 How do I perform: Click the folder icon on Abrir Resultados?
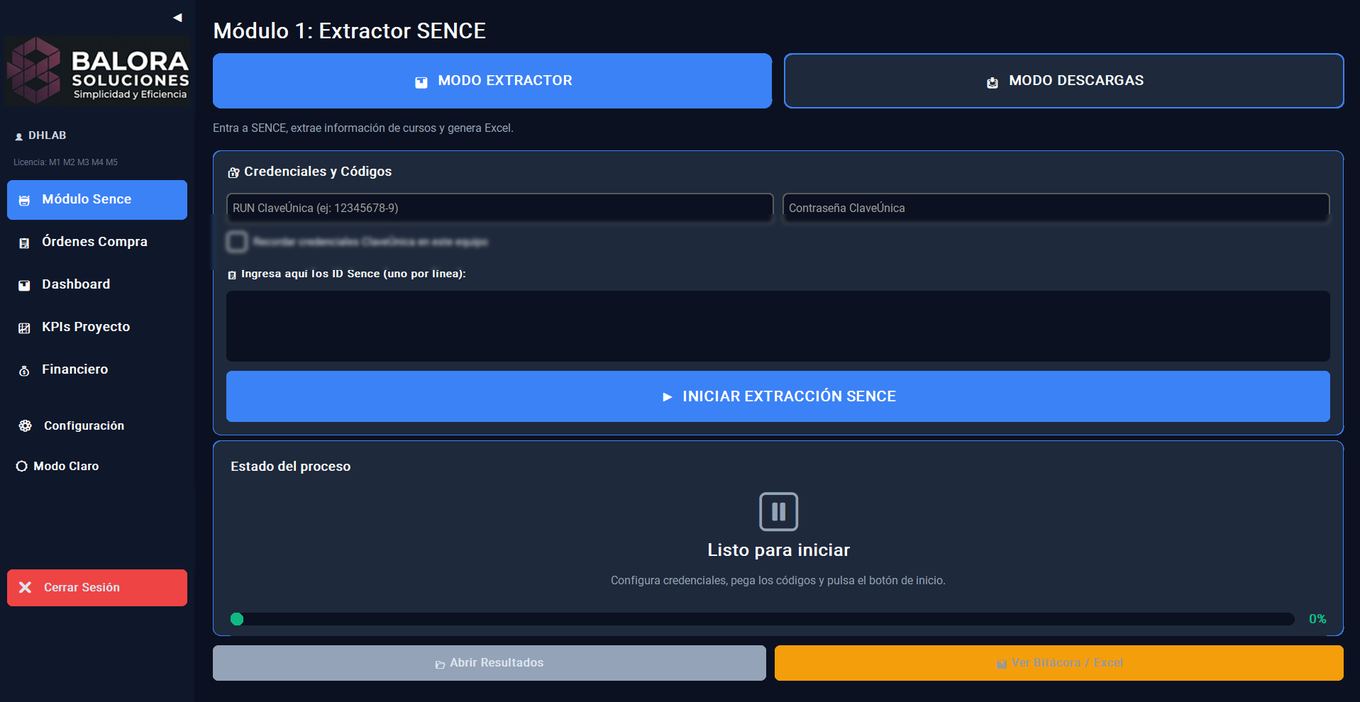[x=440, y=664]
